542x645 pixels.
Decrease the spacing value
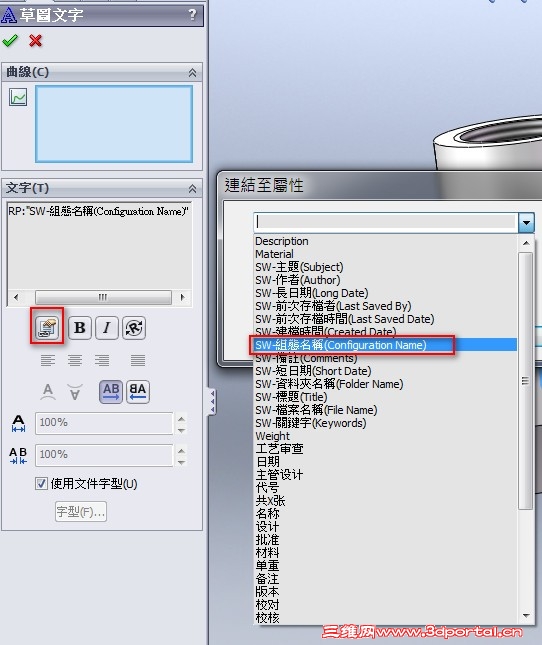coord(181,462)
